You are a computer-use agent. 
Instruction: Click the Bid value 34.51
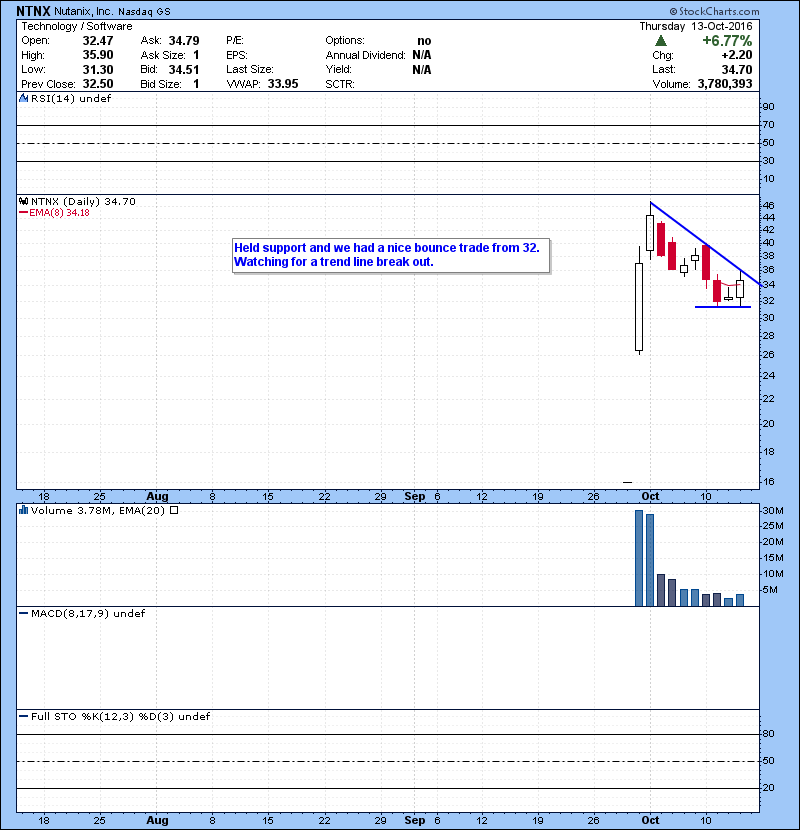pyautogui.click(x=184, y=69)
